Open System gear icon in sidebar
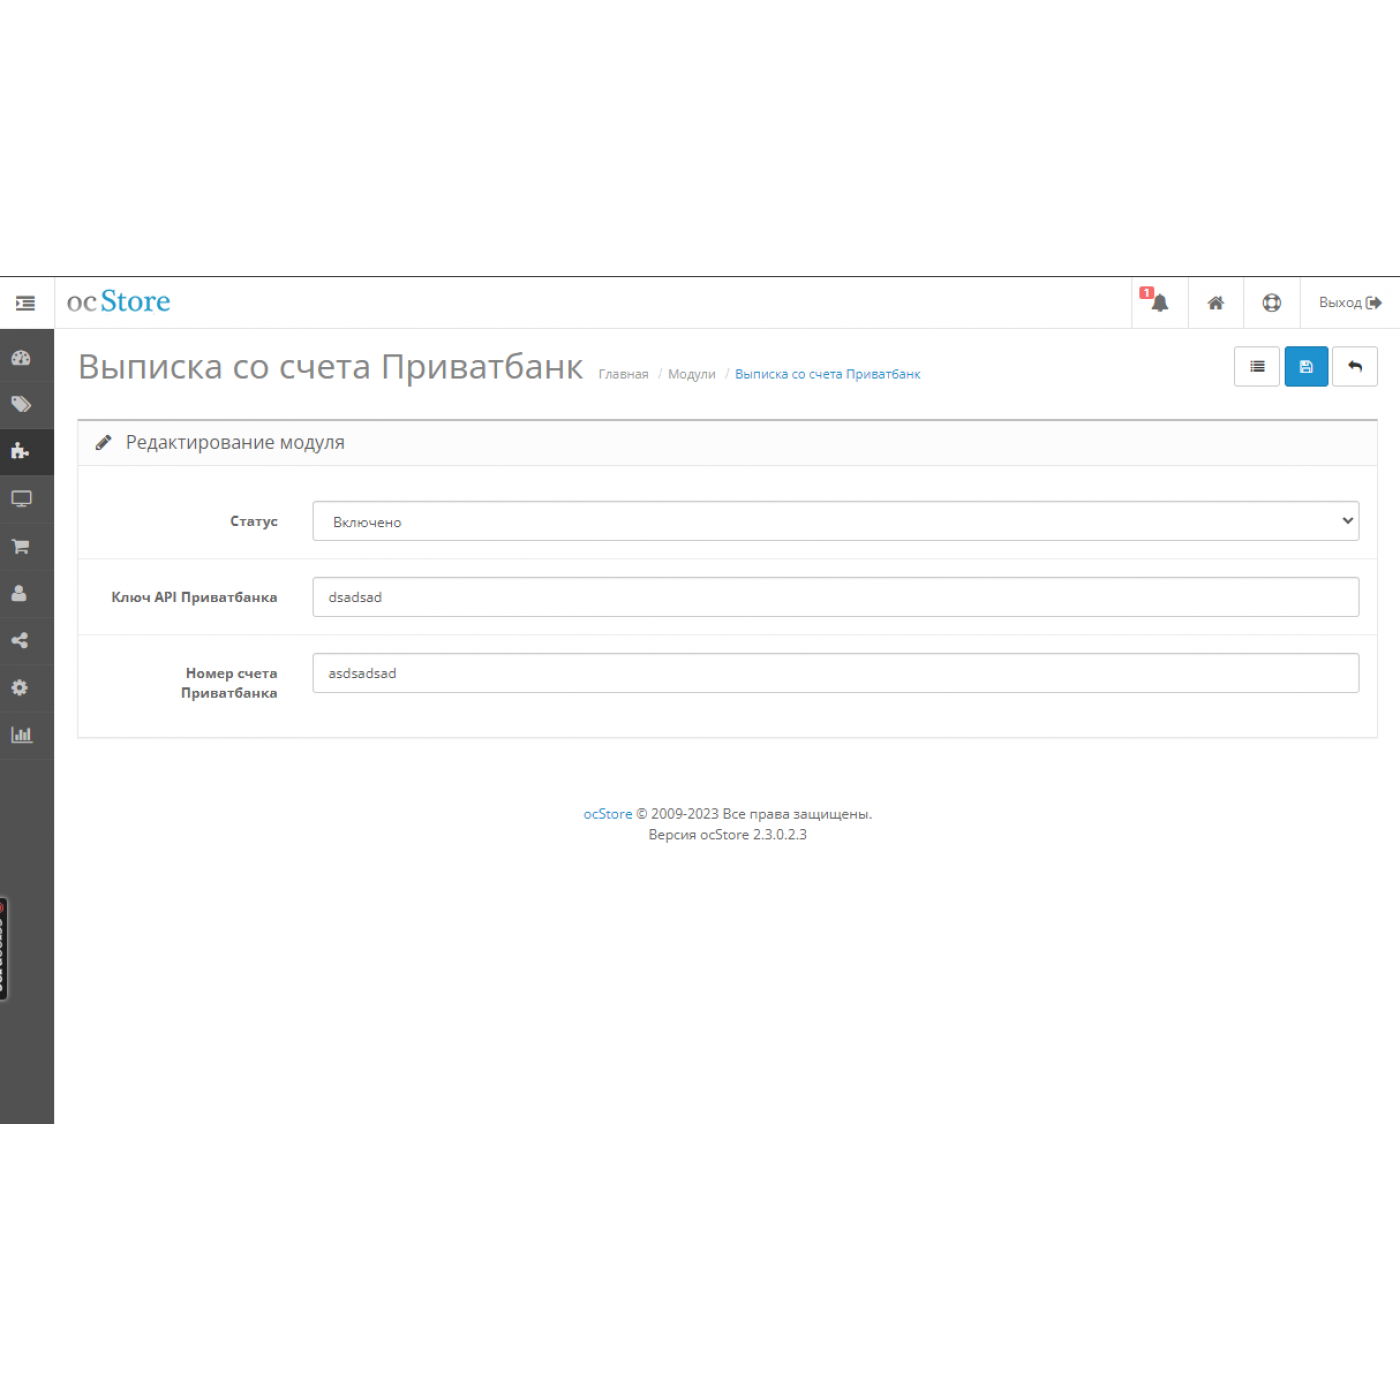This screenshot has height=1400, width=1400. point(21,688)
